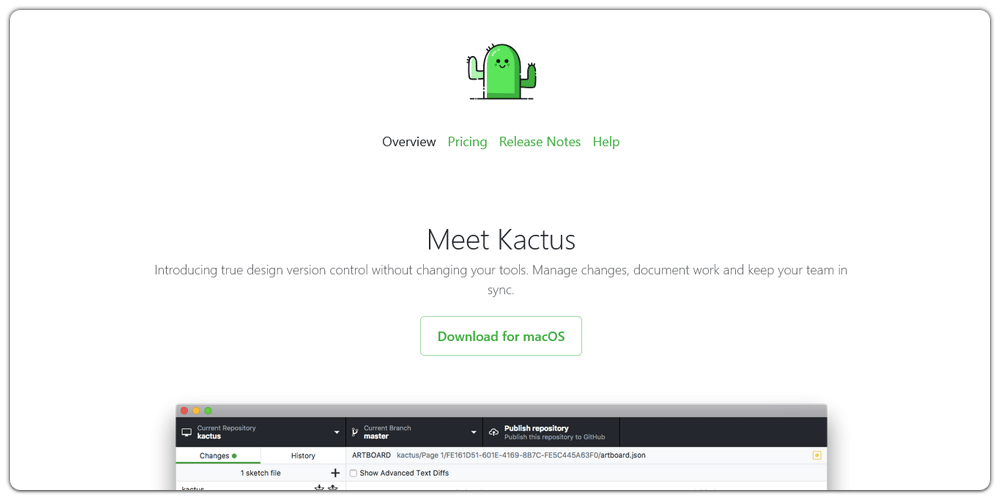Open Release Notes link
Screen dimensions: 1000x500
click(540, 142)
